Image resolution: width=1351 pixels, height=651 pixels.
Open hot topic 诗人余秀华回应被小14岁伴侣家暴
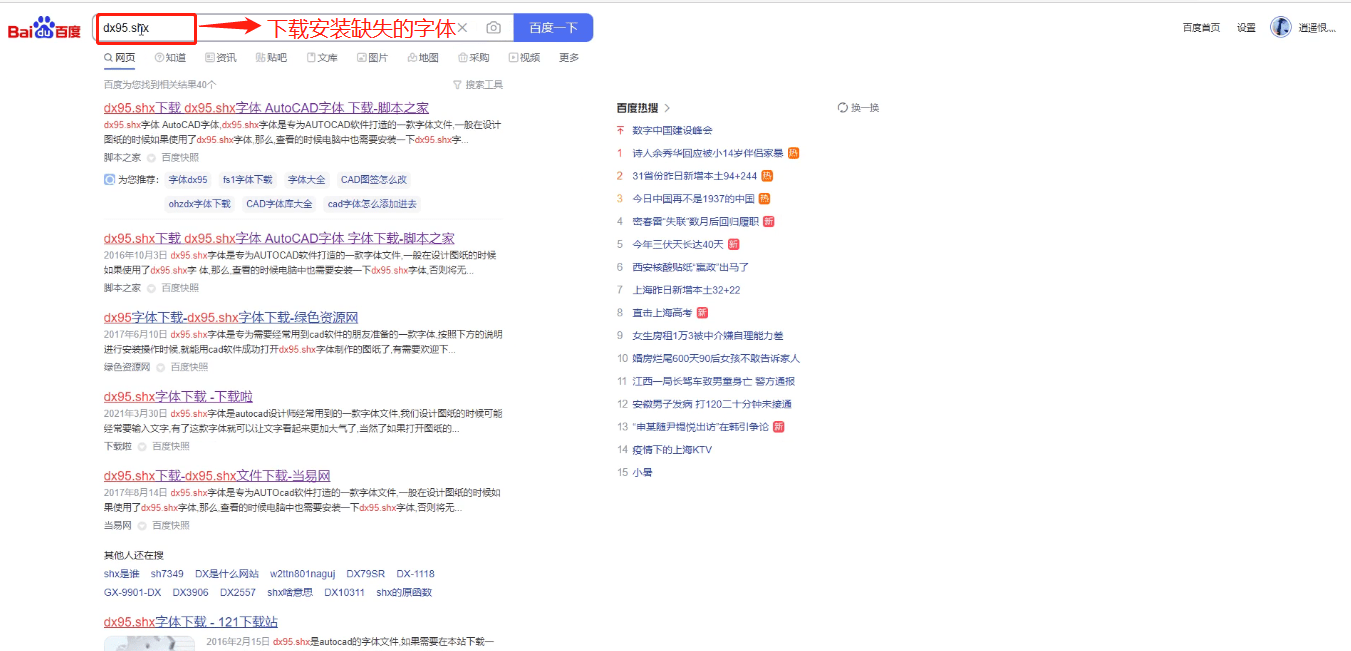(x=708, y=153)
